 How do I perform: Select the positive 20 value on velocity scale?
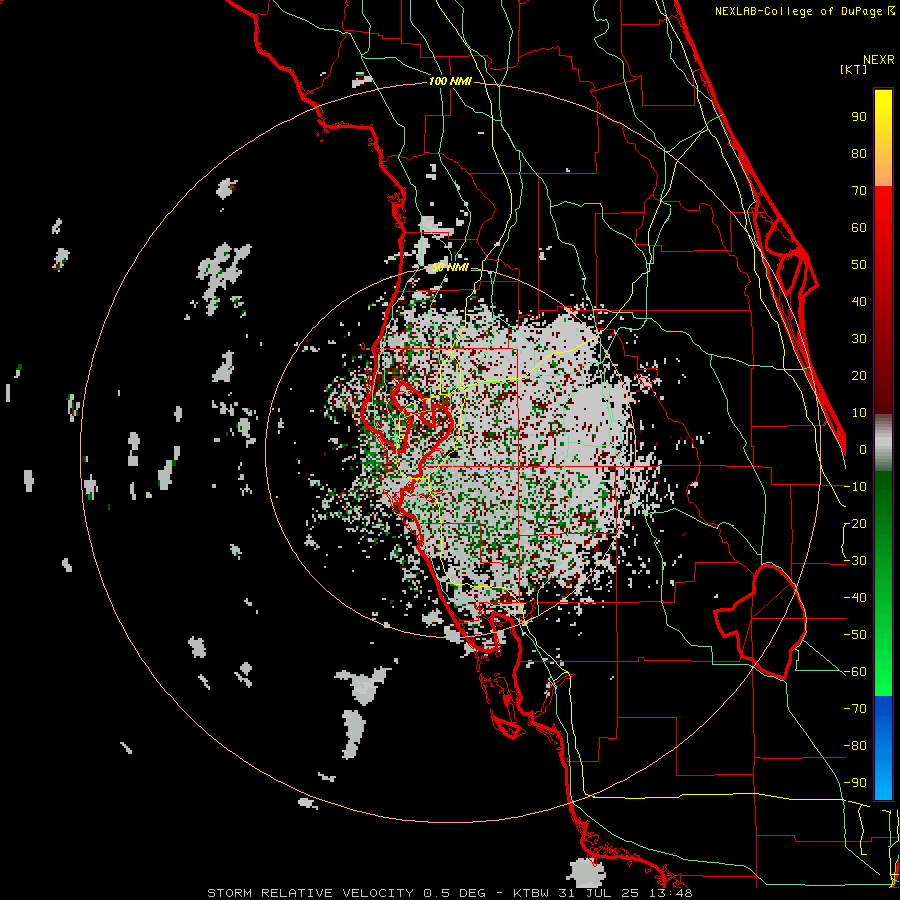pos(859,375)
